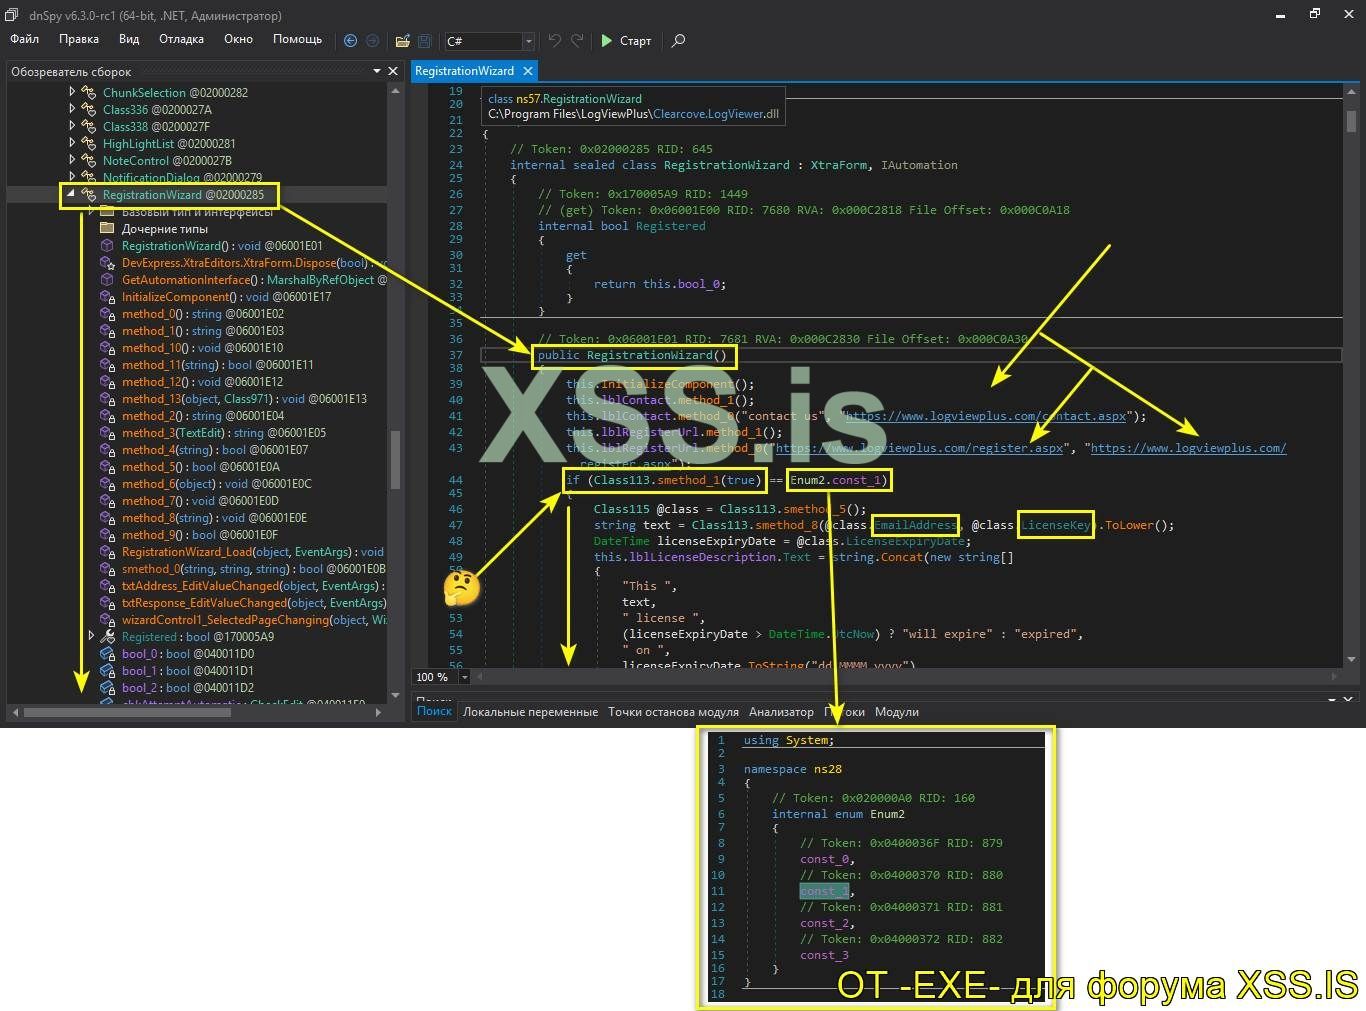Open the 100 % zoom dropdown

click(464, 677)
